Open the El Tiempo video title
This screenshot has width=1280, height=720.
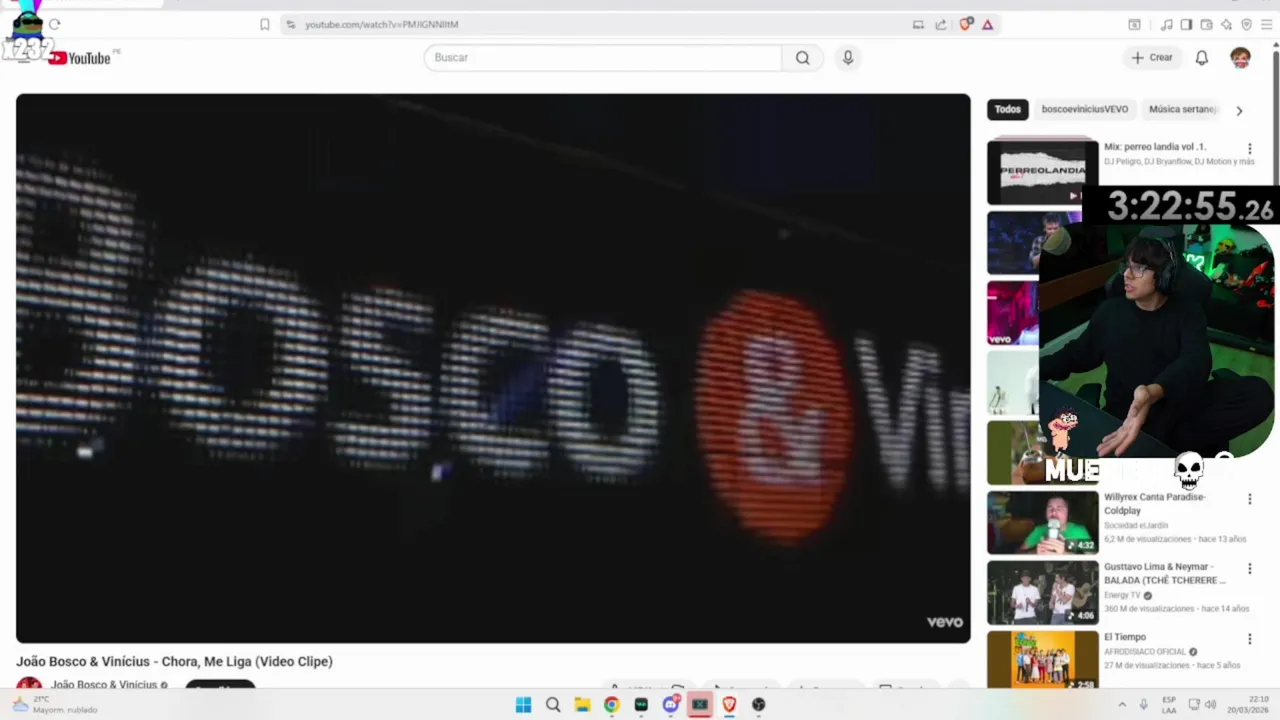point(1125,637)
